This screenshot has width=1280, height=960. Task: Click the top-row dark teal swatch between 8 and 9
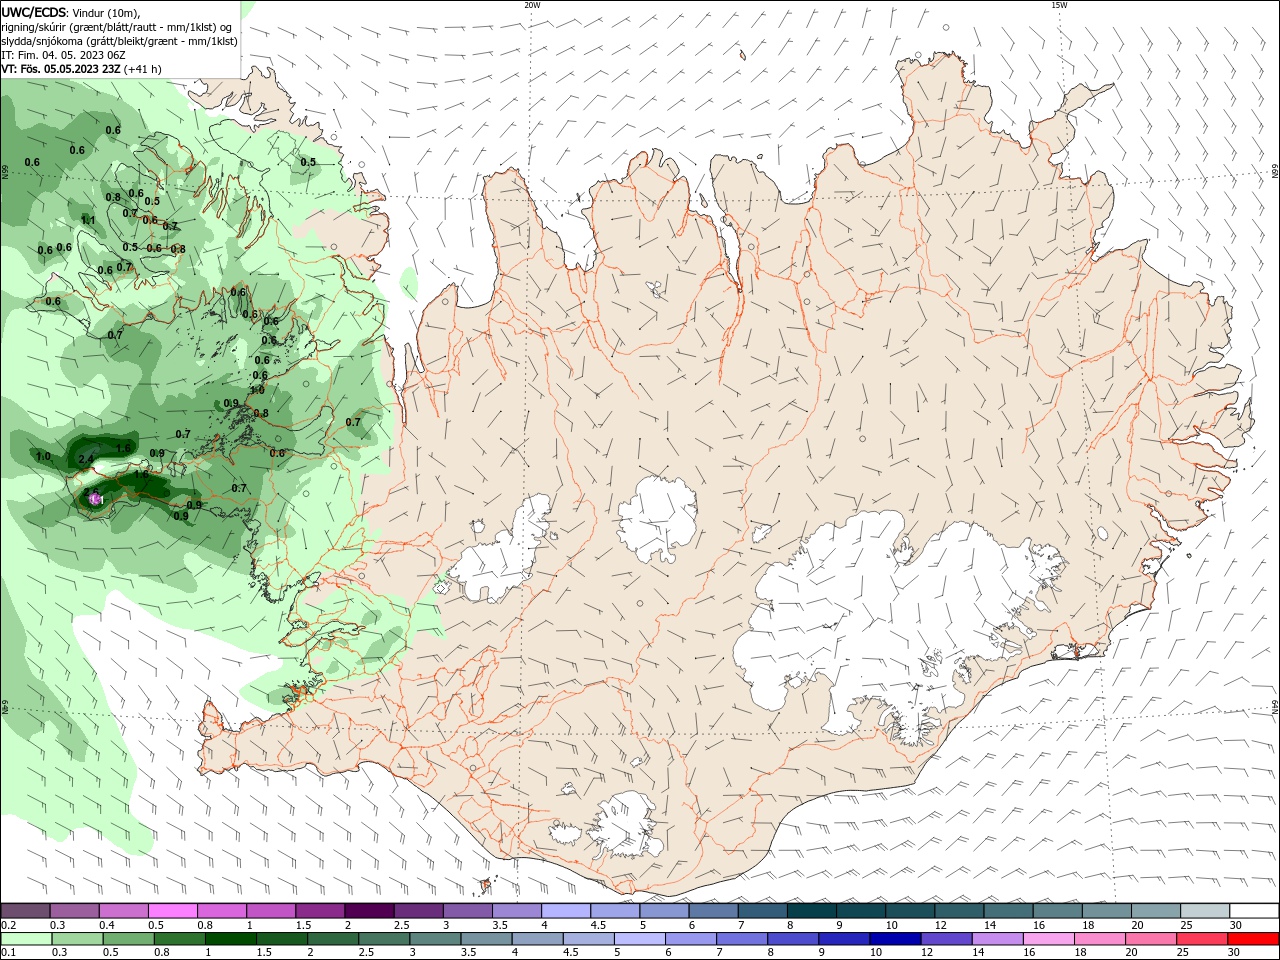(811, 910)
